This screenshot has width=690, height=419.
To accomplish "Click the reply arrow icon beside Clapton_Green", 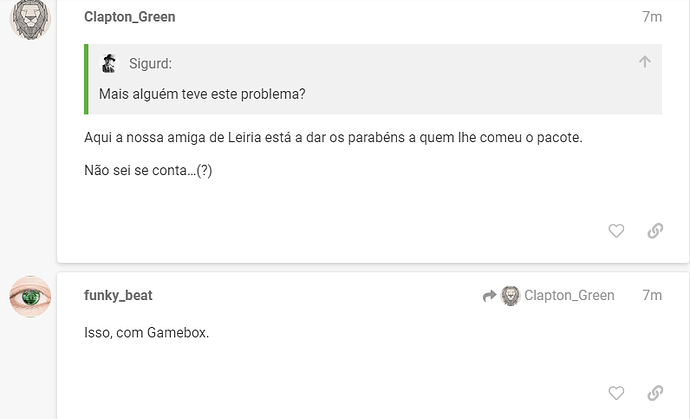I will (489, 296).
